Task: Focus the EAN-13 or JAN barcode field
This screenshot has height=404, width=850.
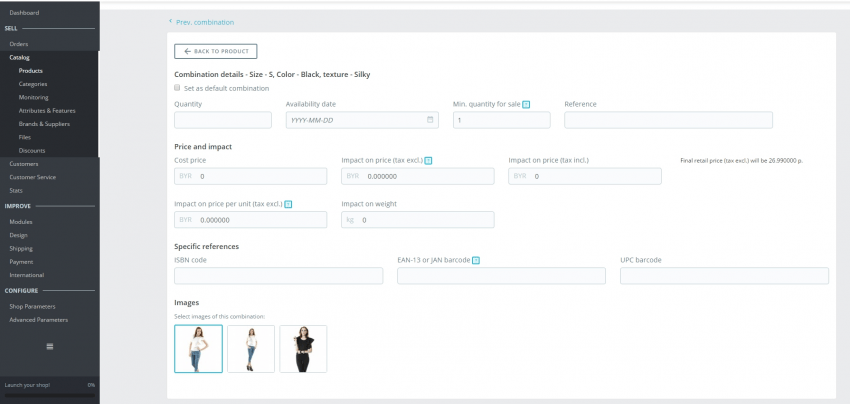Action: pyautogui.click(x=501, y=275)
